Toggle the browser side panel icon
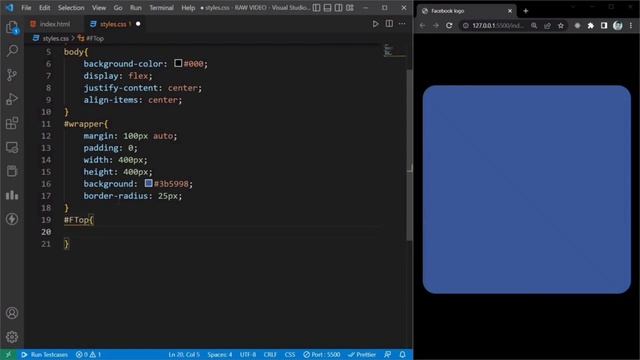Screen dimensions: 640x360 [604, 25]
